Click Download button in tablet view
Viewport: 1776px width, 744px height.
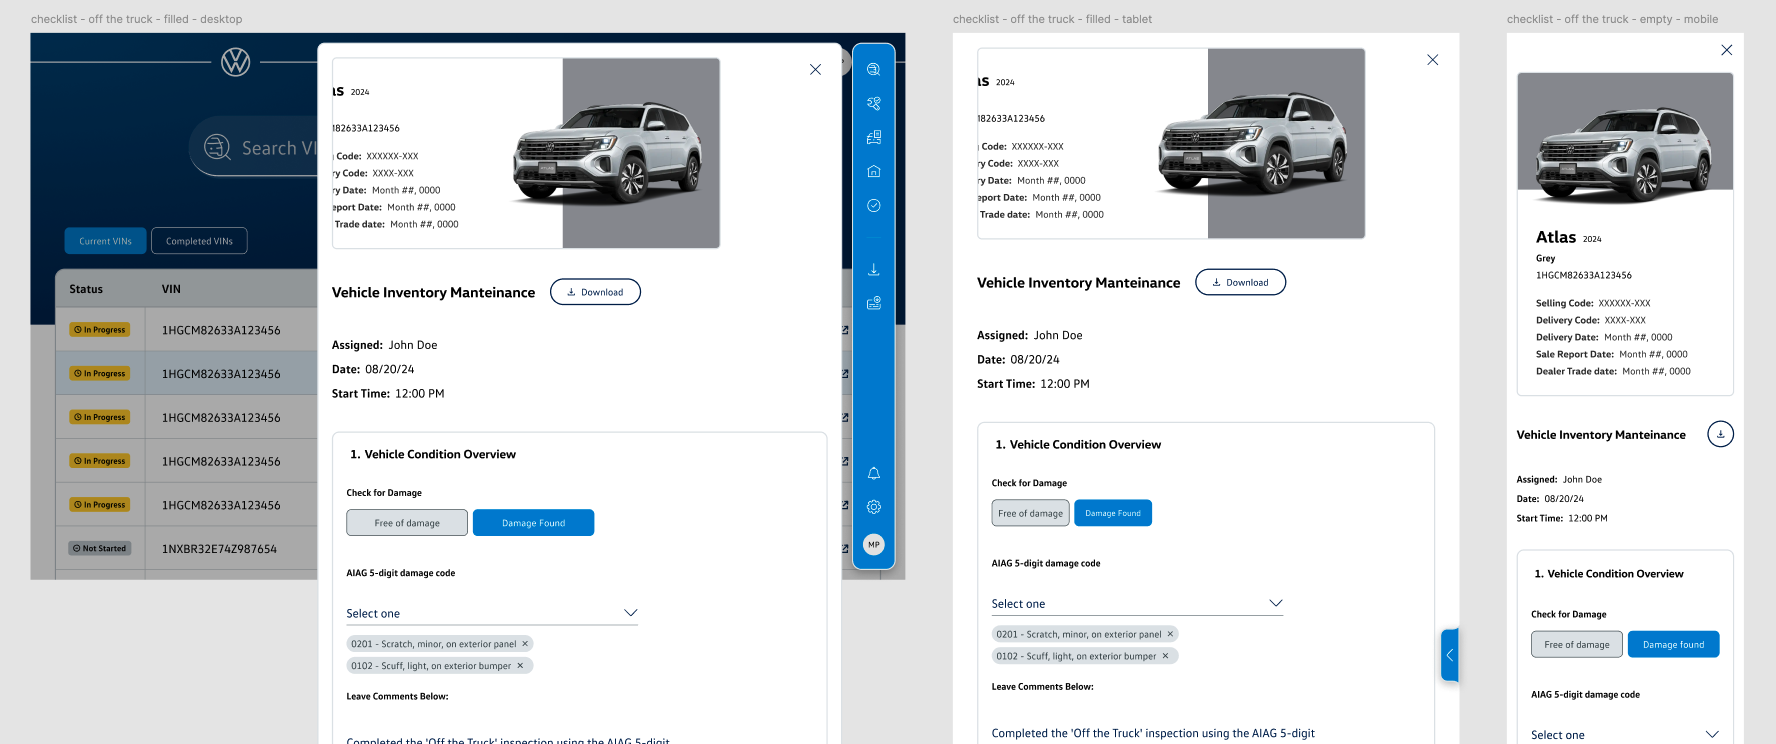(1240, 282)
